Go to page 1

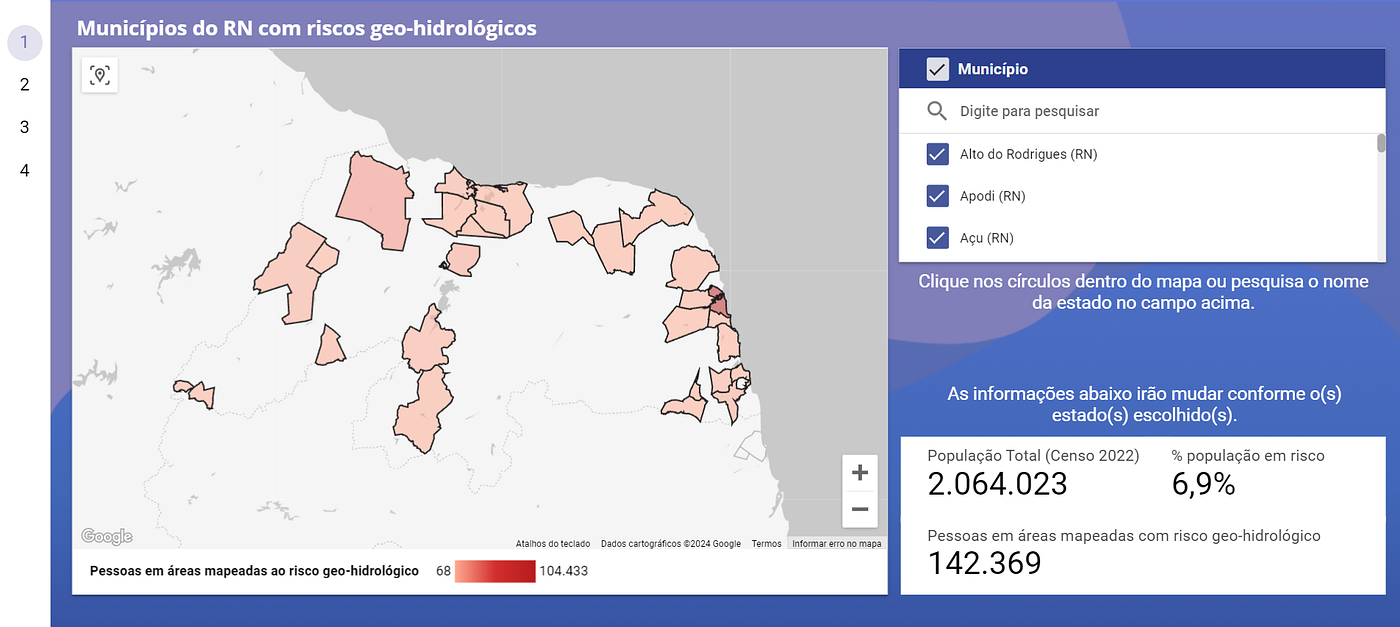(x=25, y=42)
